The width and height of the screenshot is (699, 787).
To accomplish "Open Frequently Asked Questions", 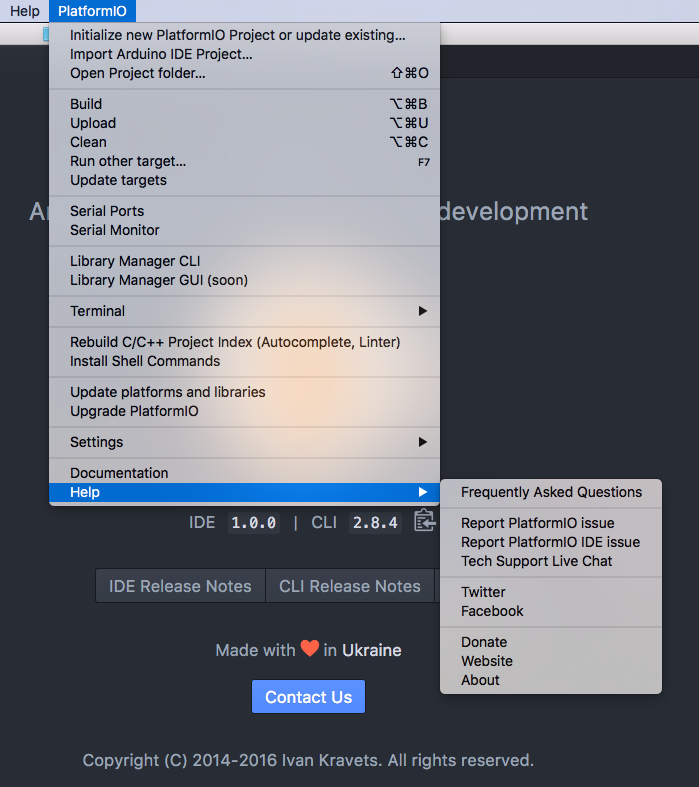I will [551, 492].
